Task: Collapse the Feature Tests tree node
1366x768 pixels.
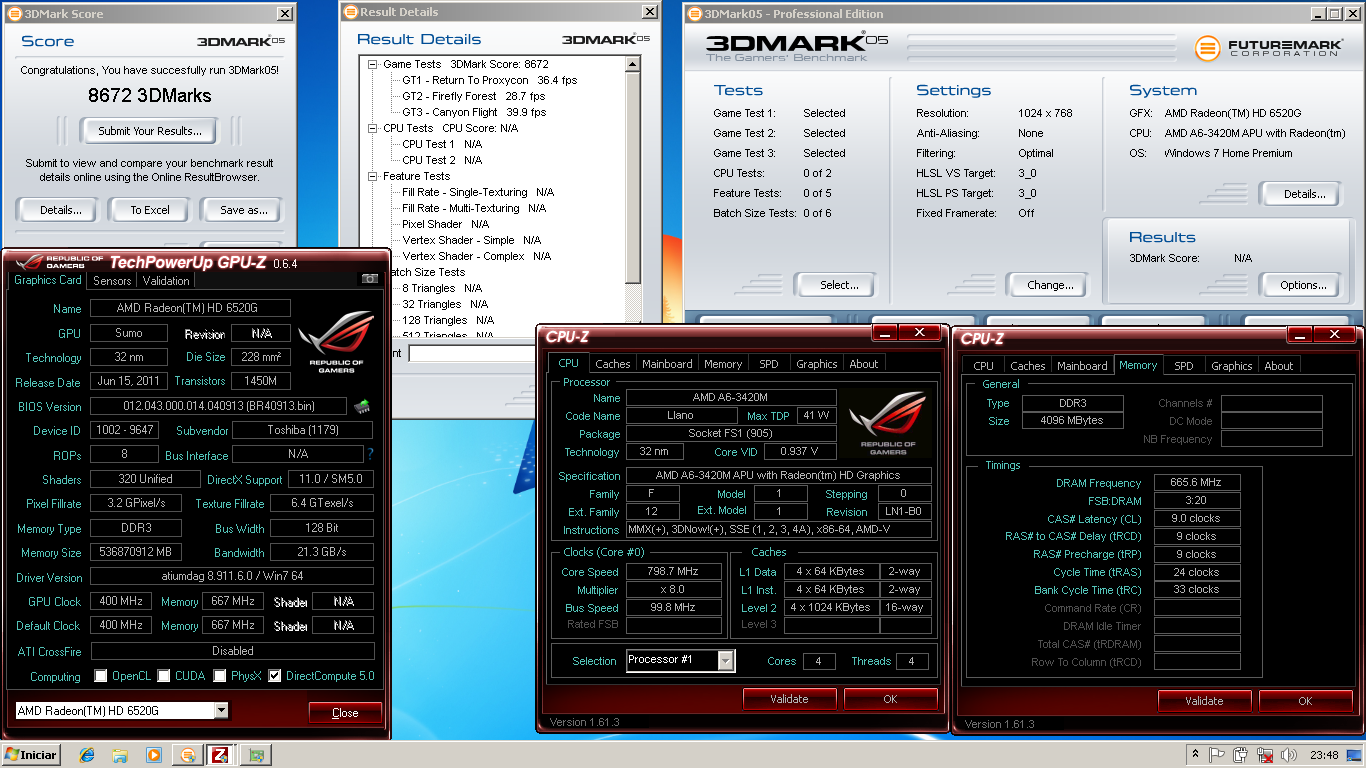Action: [372, 176]
